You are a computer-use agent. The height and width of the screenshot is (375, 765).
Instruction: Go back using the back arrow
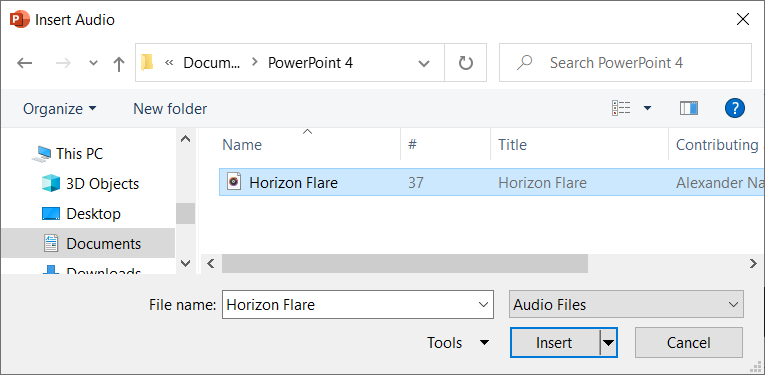coord(24,63)
